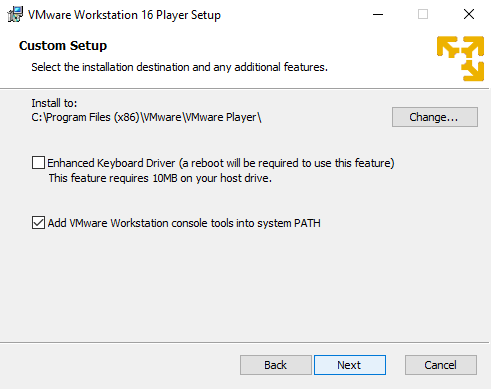Viewport: 491px width, 389px height.
Task: Minimize the VMware Player Setup window
Action: [x=378, y=14]
